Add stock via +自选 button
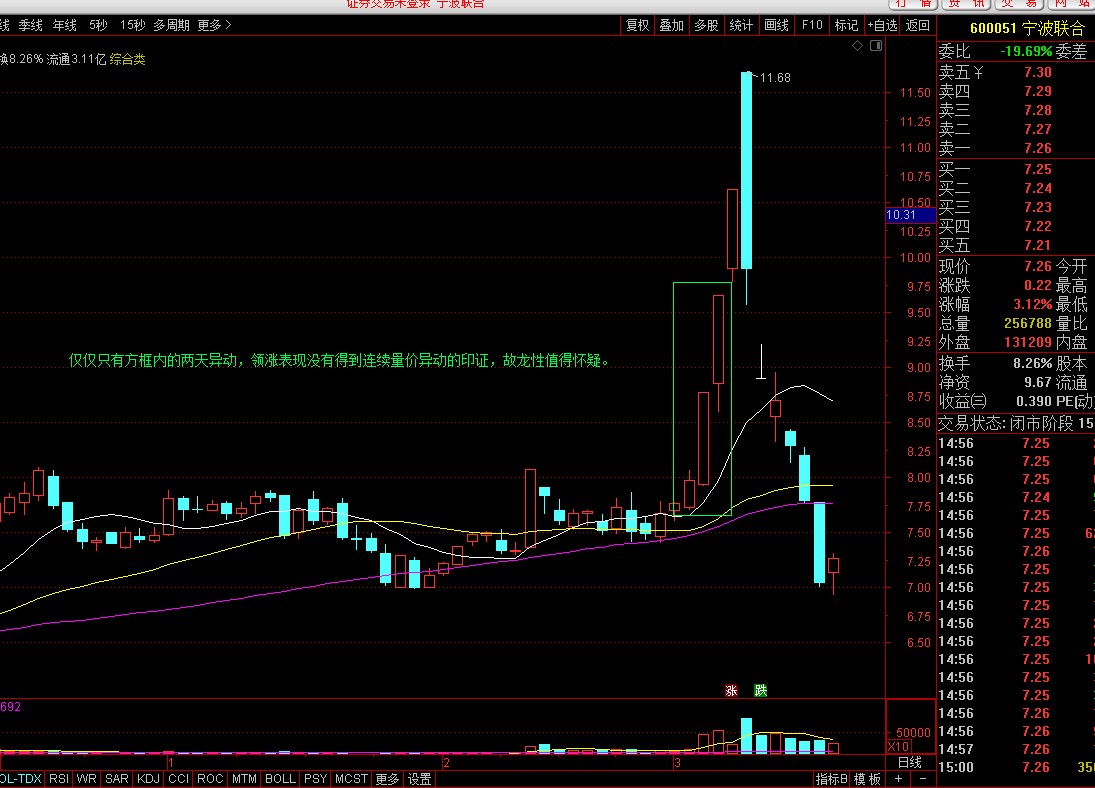 point(882,25)
